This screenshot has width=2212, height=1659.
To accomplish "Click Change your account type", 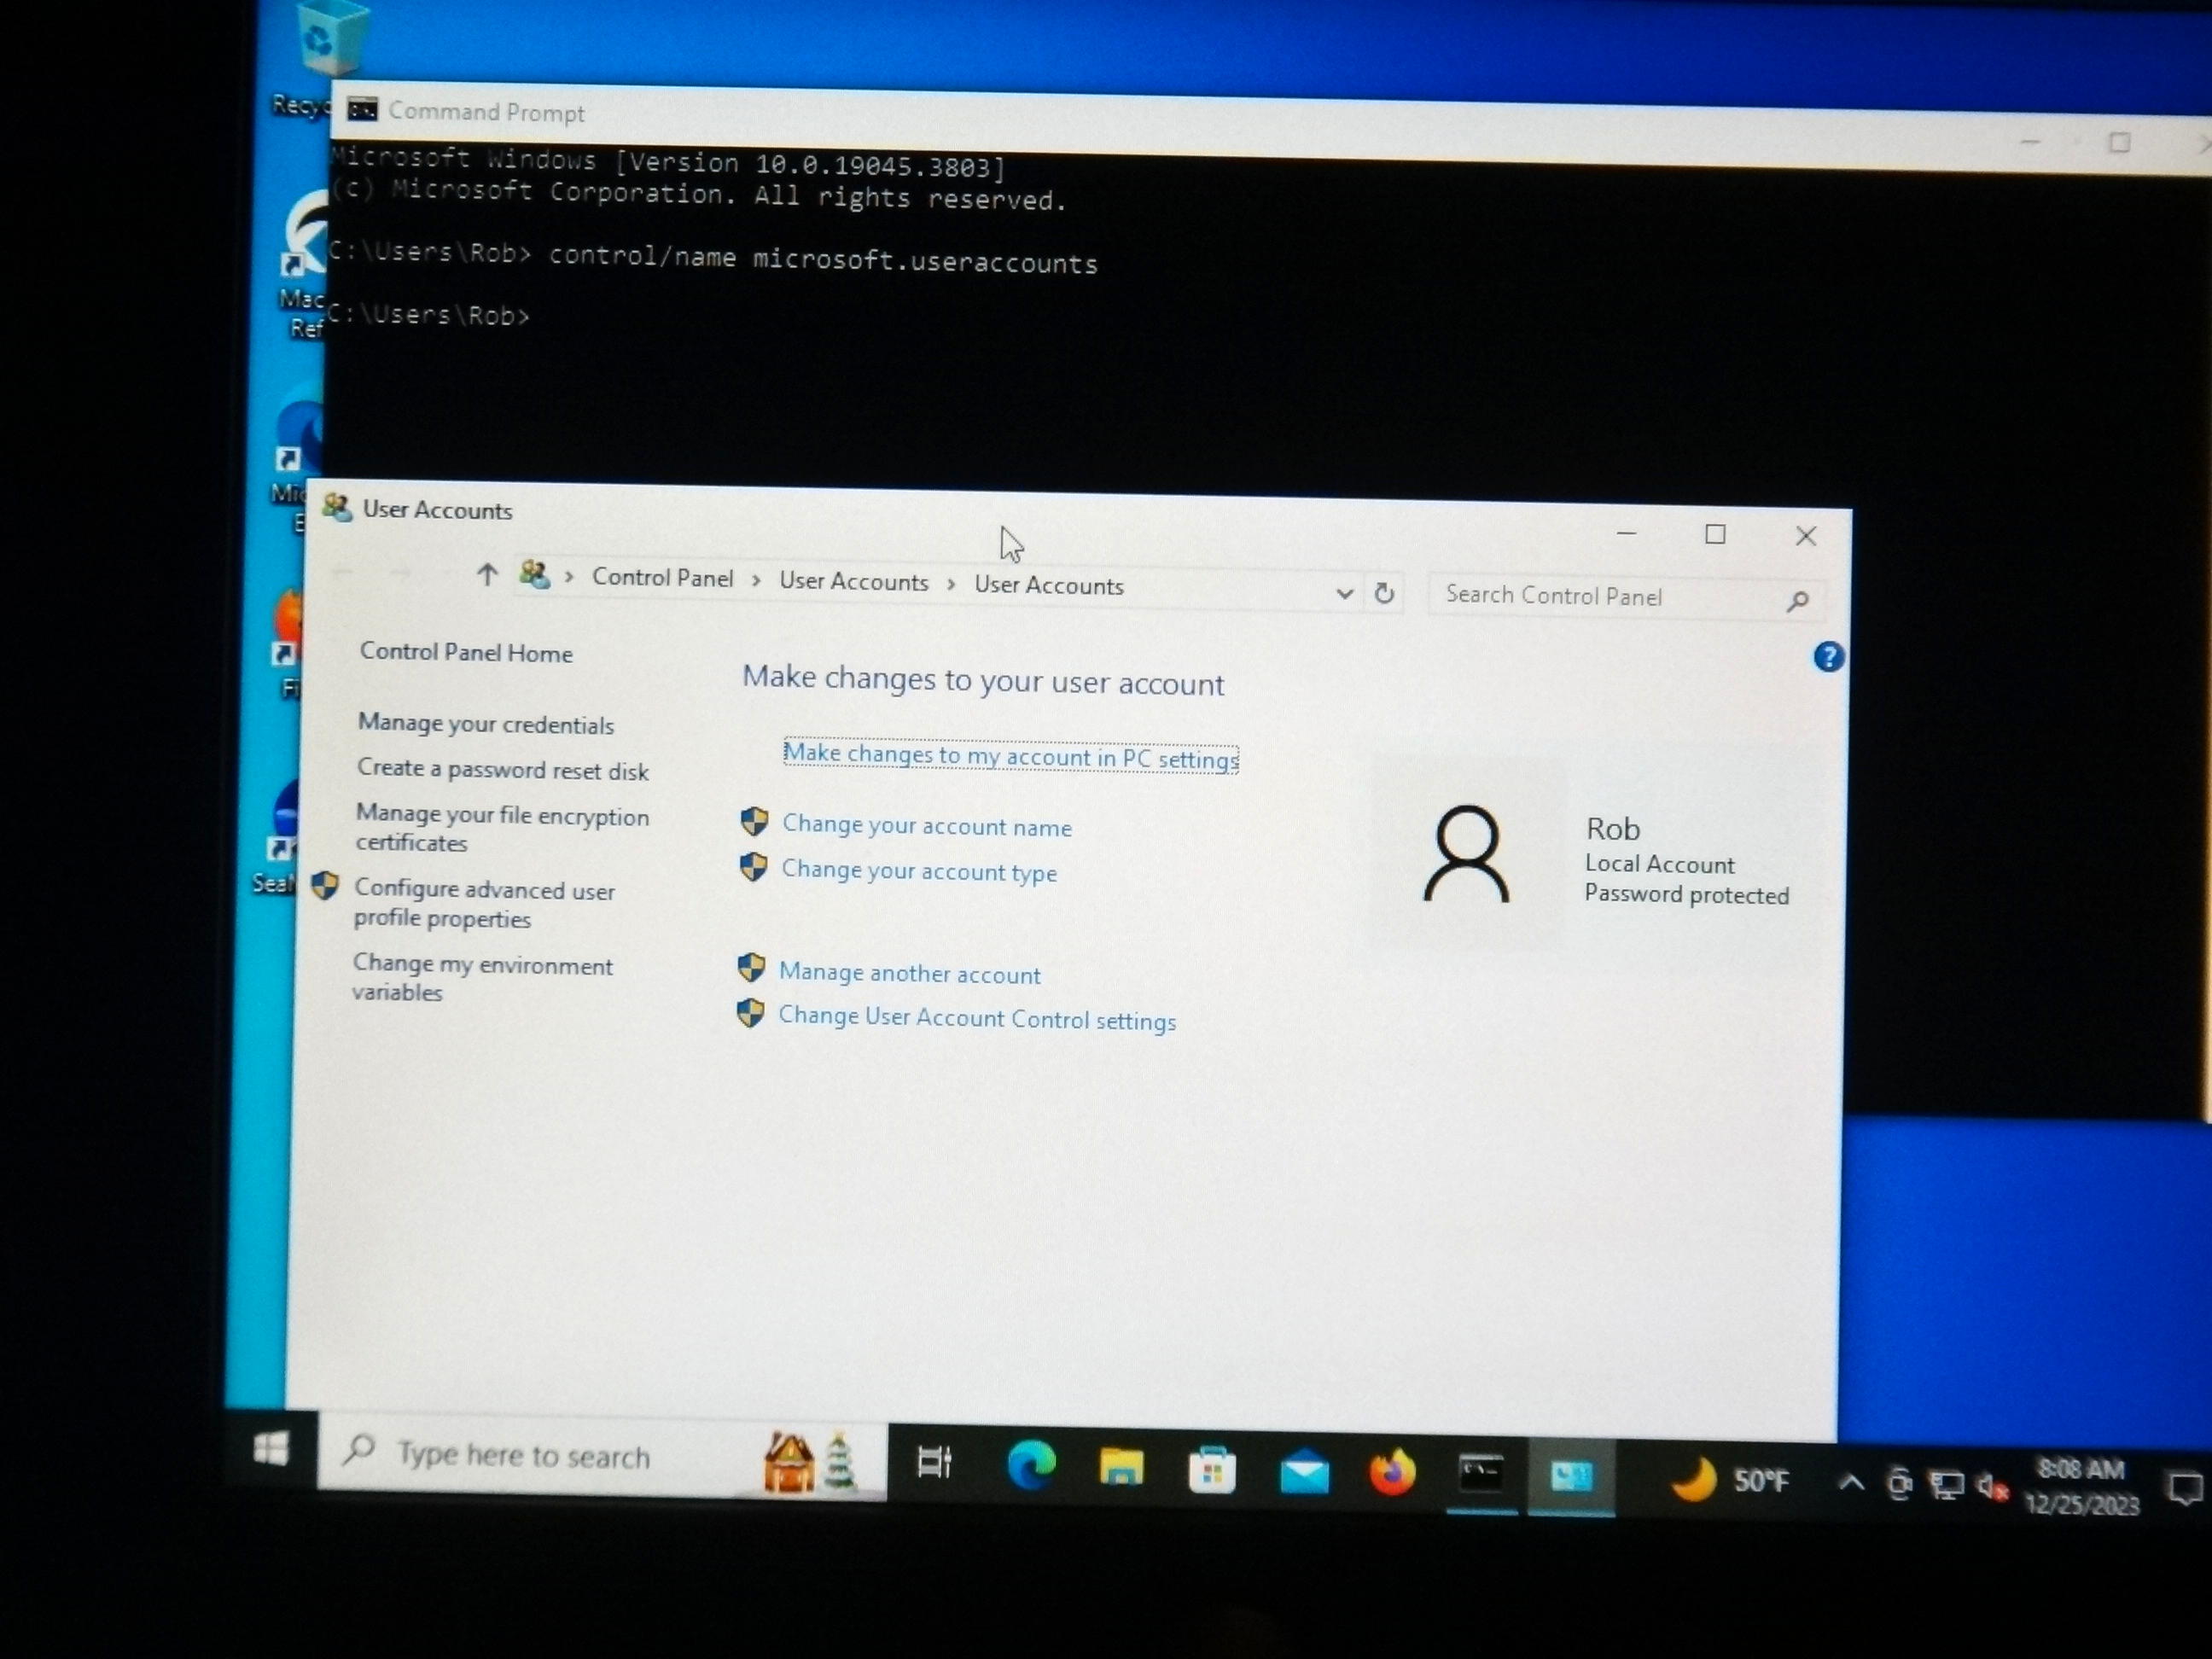I will coord(918,871).
